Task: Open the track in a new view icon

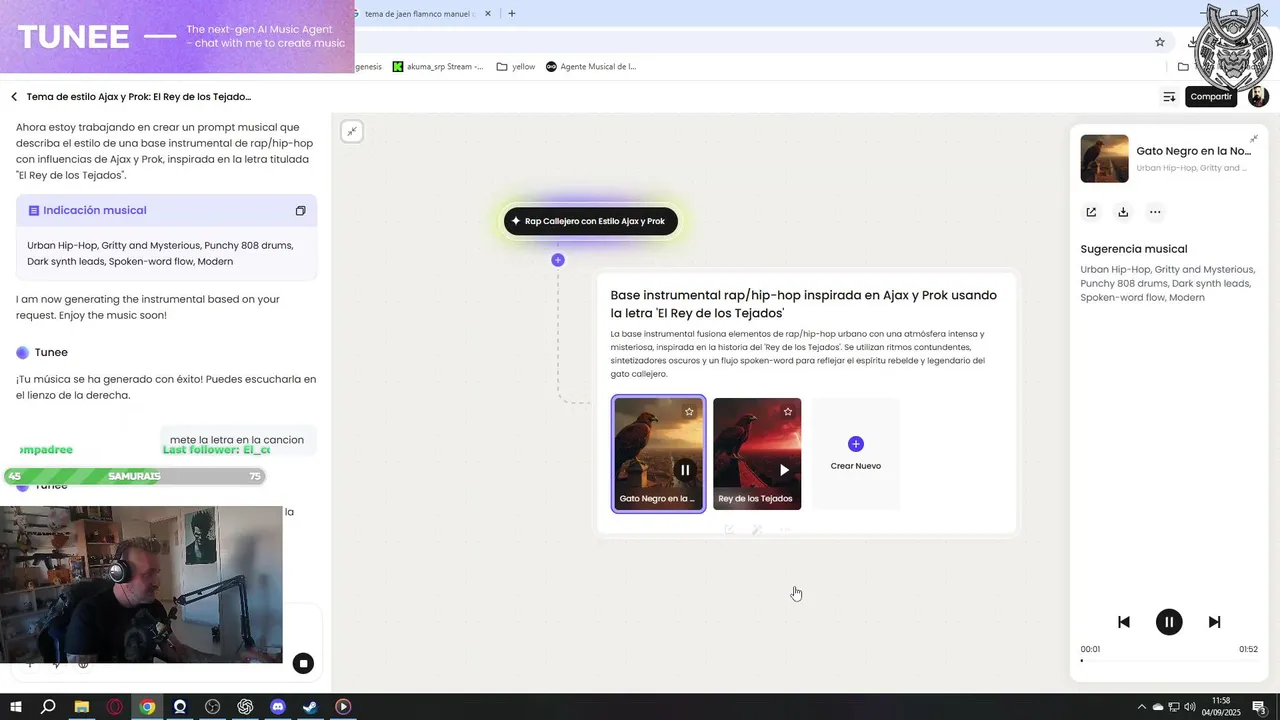Action: [1091, 212]
